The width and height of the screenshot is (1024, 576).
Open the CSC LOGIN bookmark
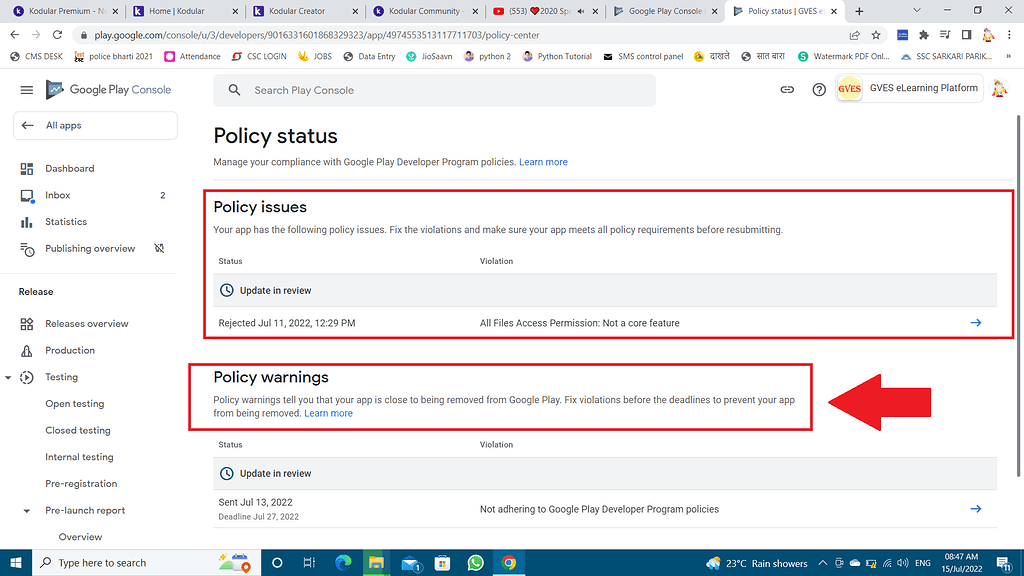[259, 57]
